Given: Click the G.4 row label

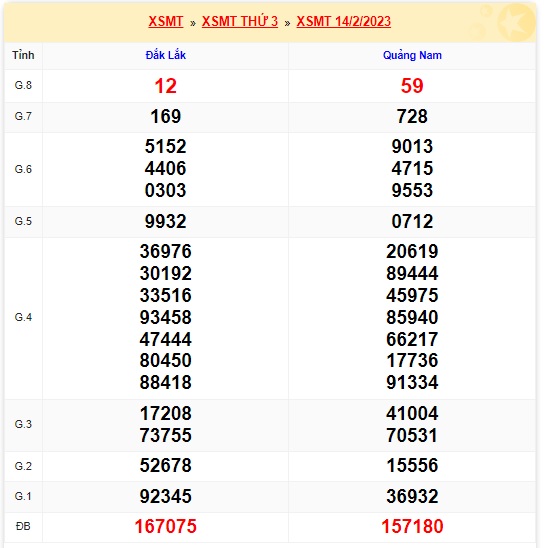Looking at the screenshot, I should [23, 317].
